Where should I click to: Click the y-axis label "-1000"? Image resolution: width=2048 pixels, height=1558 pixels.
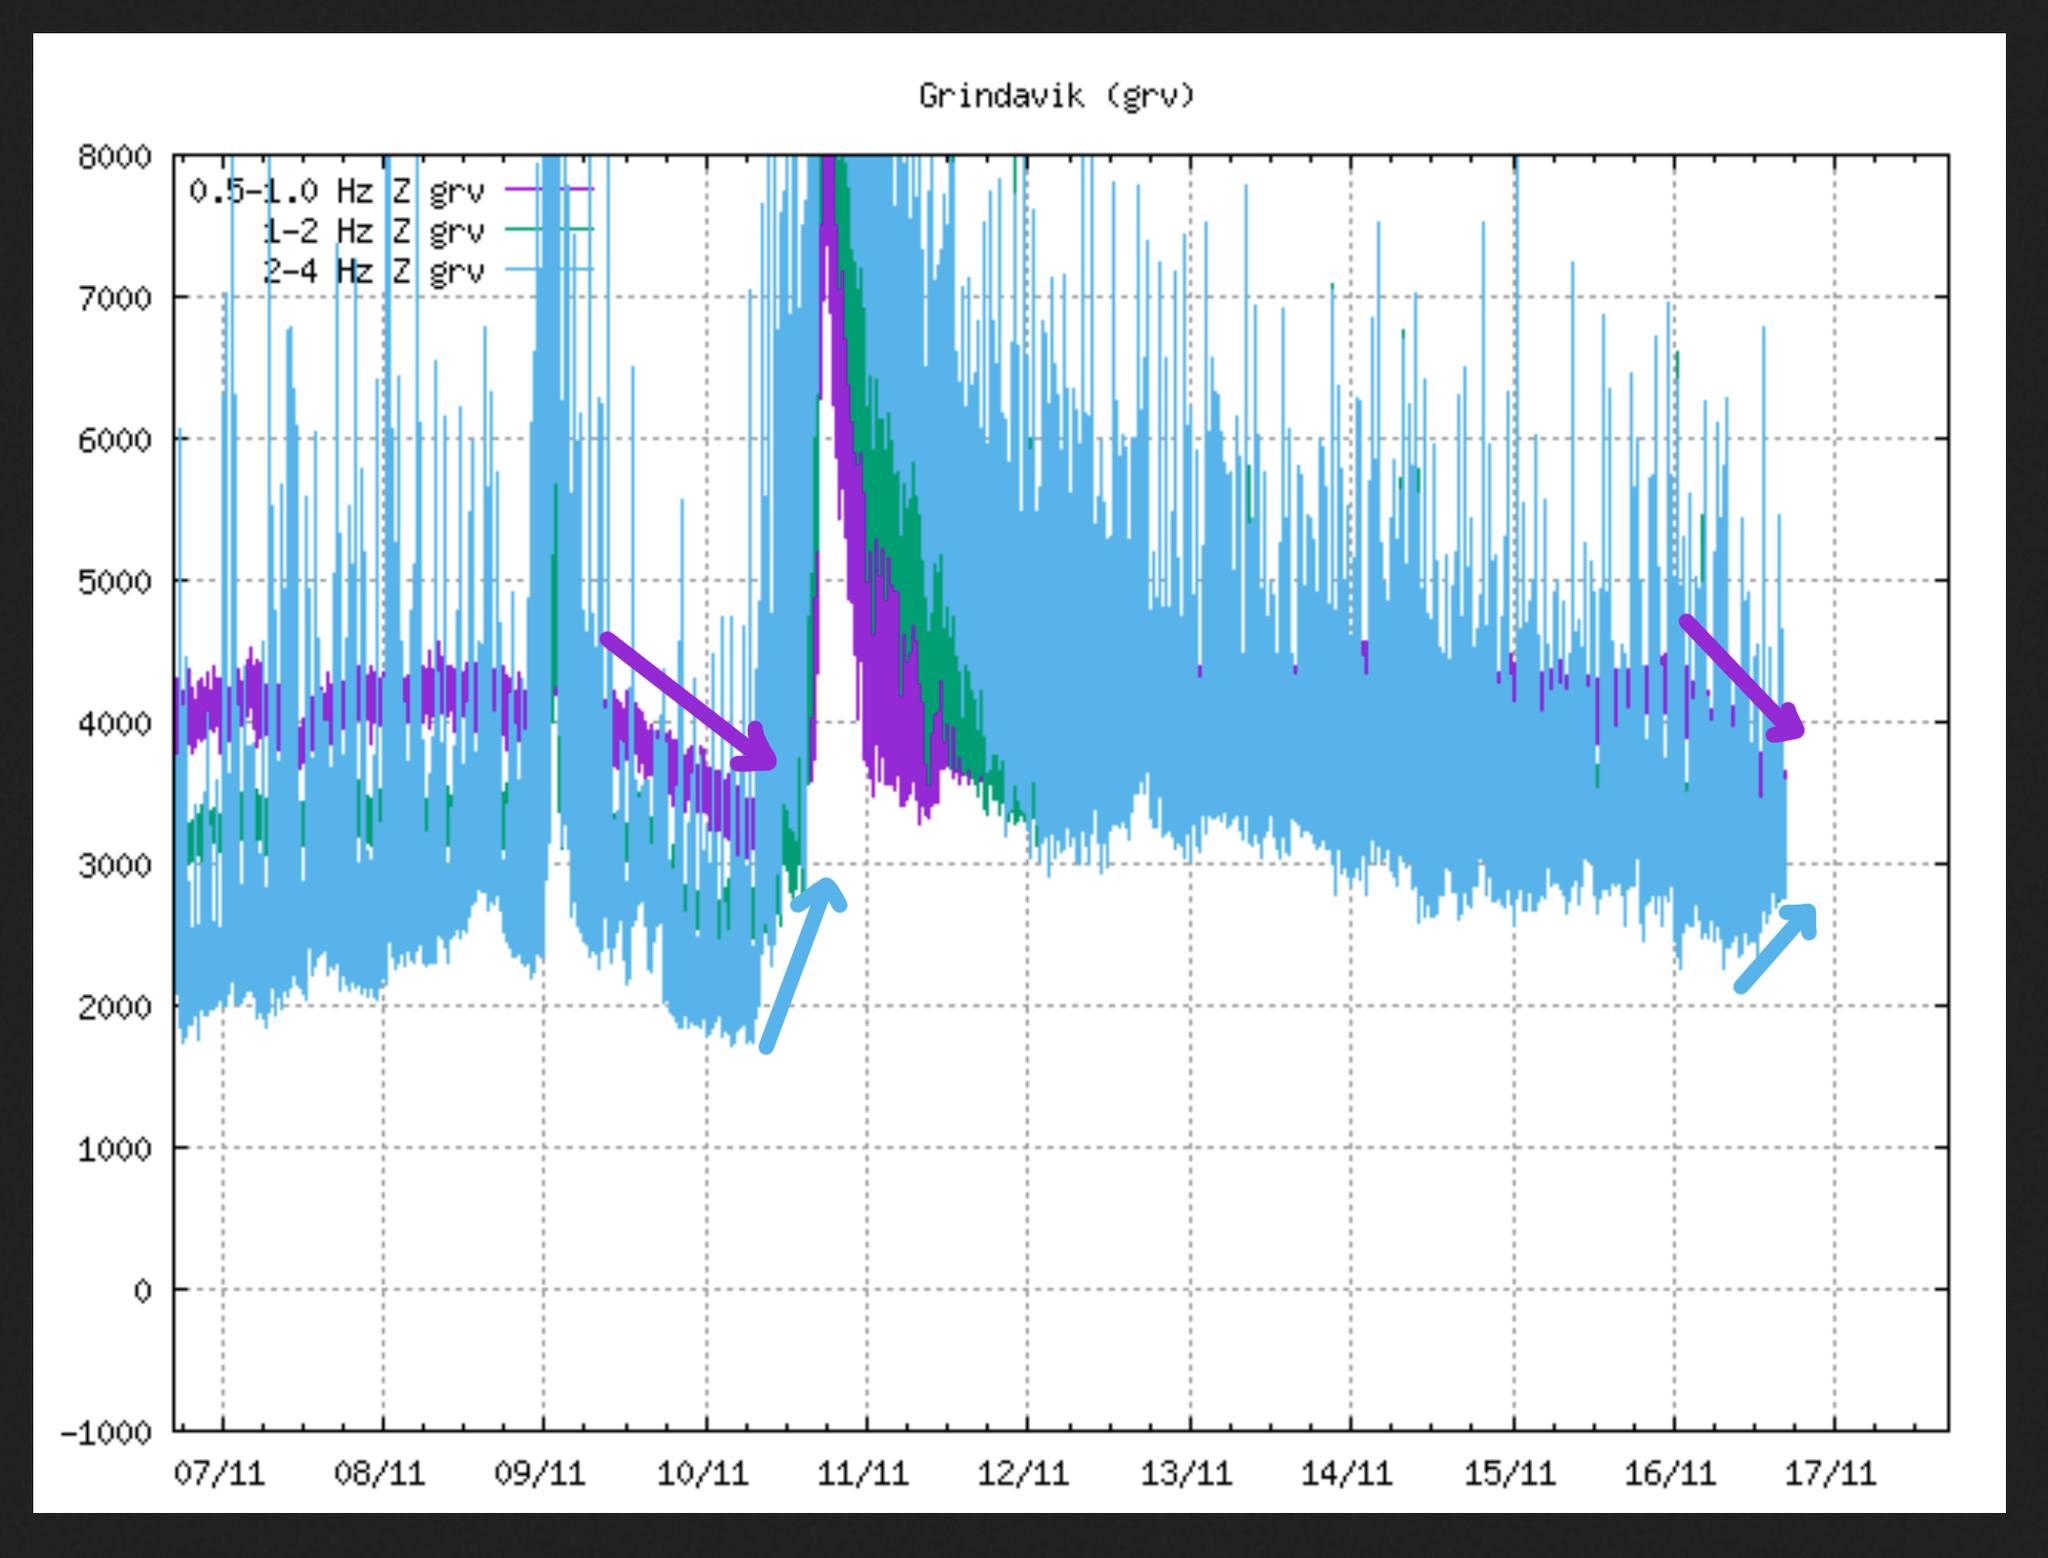click(106, 1433)
